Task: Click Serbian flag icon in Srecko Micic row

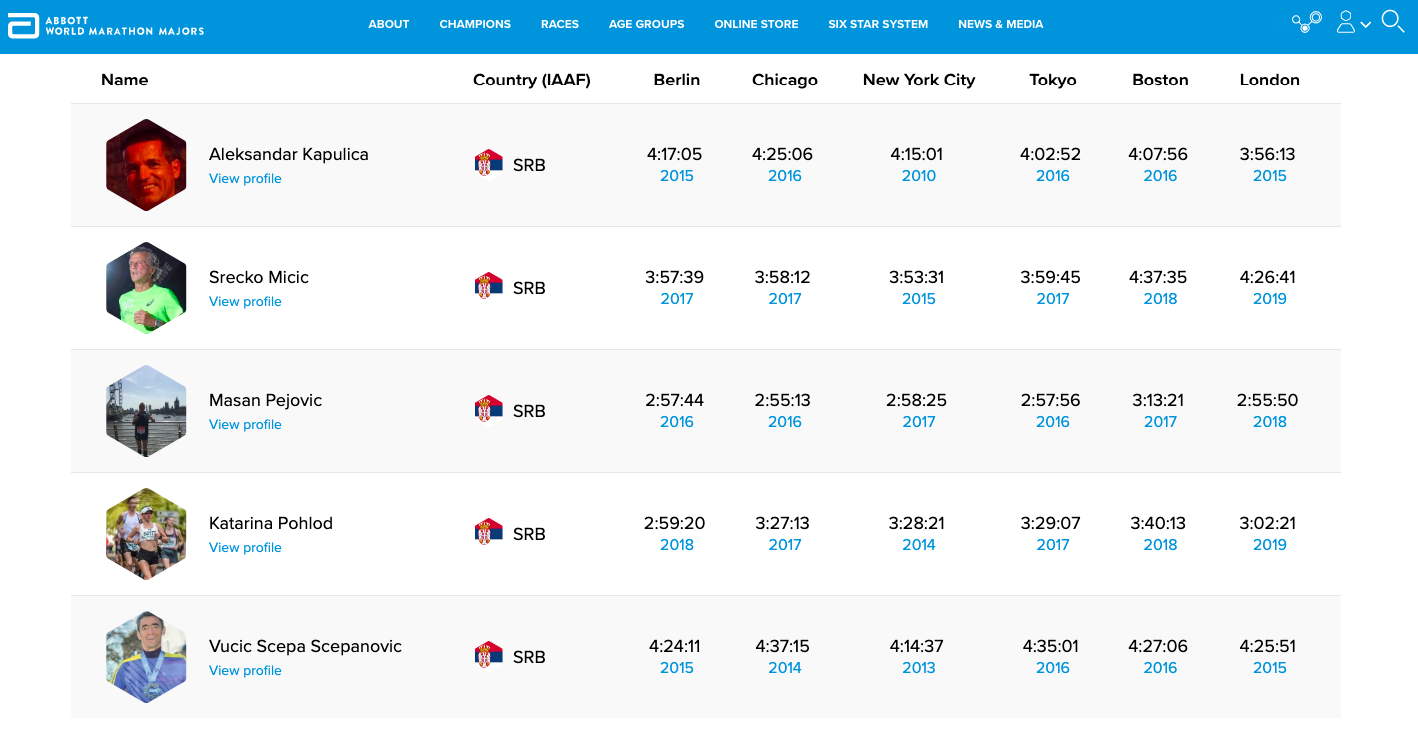Action: [488, 286]
